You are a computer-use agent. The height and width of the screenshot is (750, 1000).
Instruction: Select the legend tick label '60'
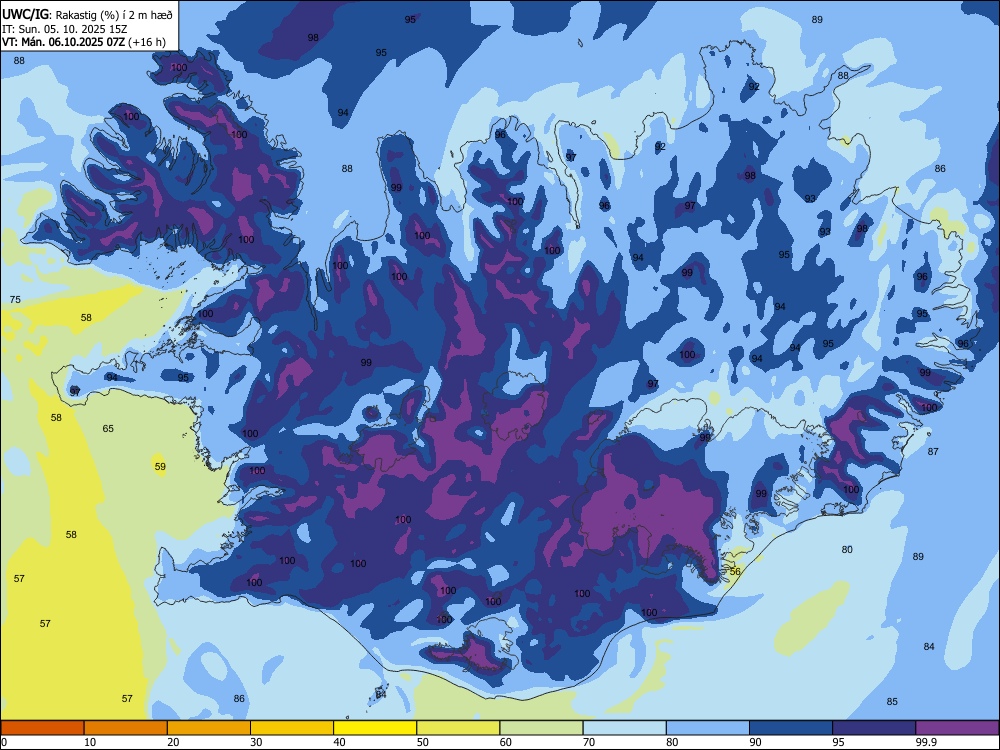click(506, 742)
